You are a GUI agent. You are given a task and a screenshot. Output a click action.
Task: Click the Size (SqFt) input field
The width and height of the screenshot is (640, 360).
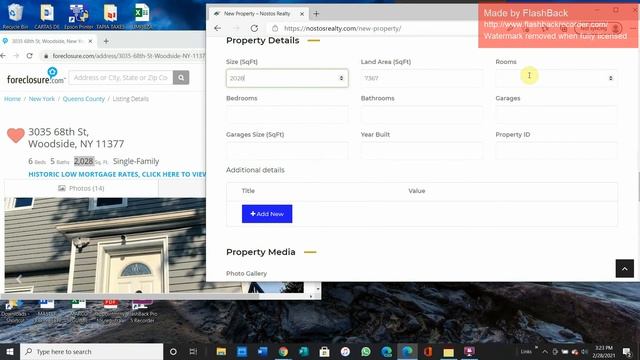(287, 78)
